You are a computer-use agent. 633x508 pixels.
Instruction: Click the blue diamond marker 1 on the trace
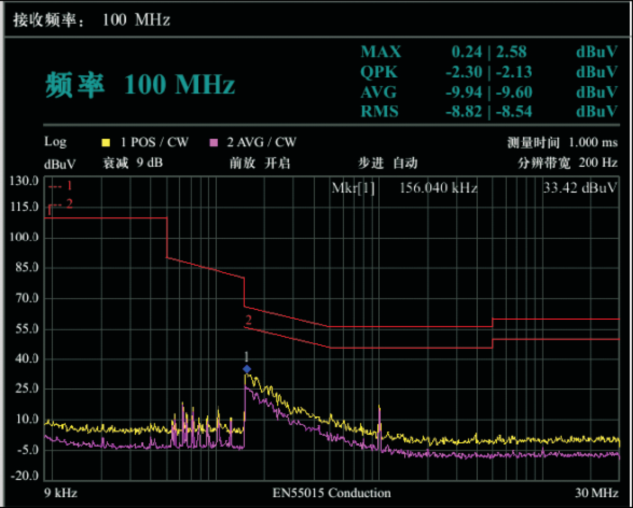pos(247,369)
